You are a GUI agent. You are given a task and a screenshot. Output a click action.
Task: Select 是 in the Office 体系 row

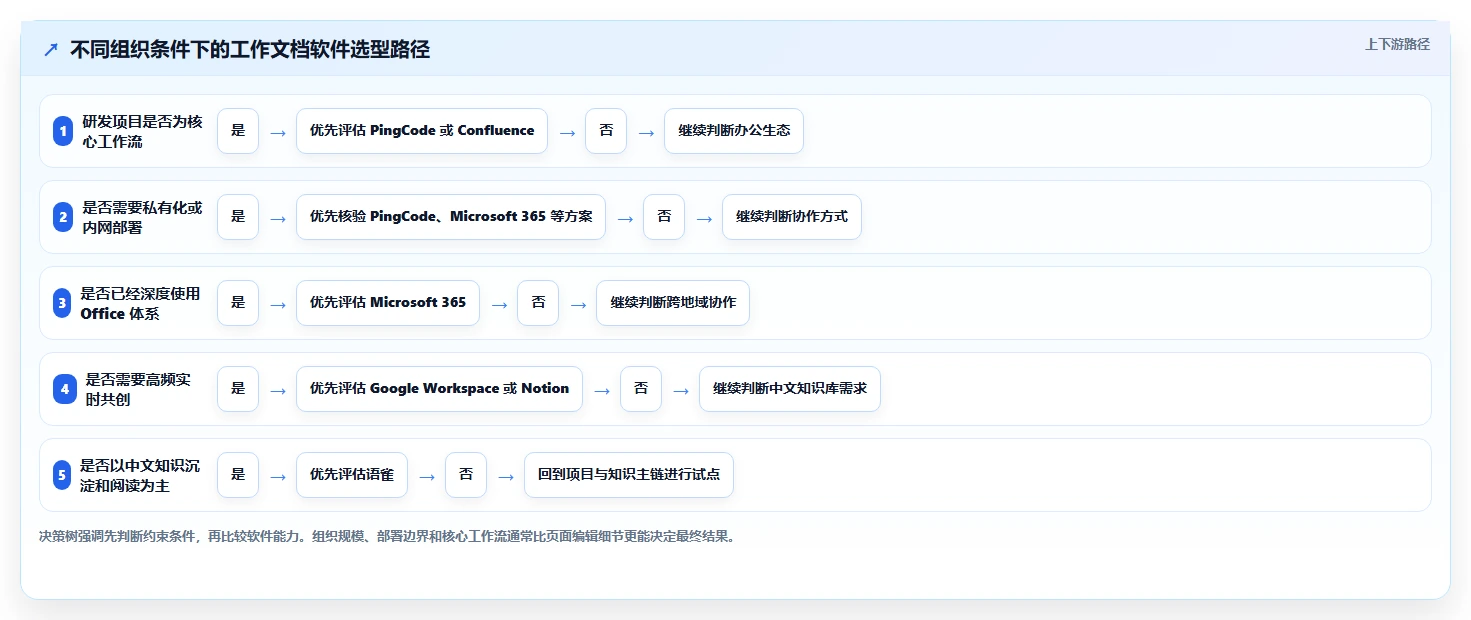point(238,303)
